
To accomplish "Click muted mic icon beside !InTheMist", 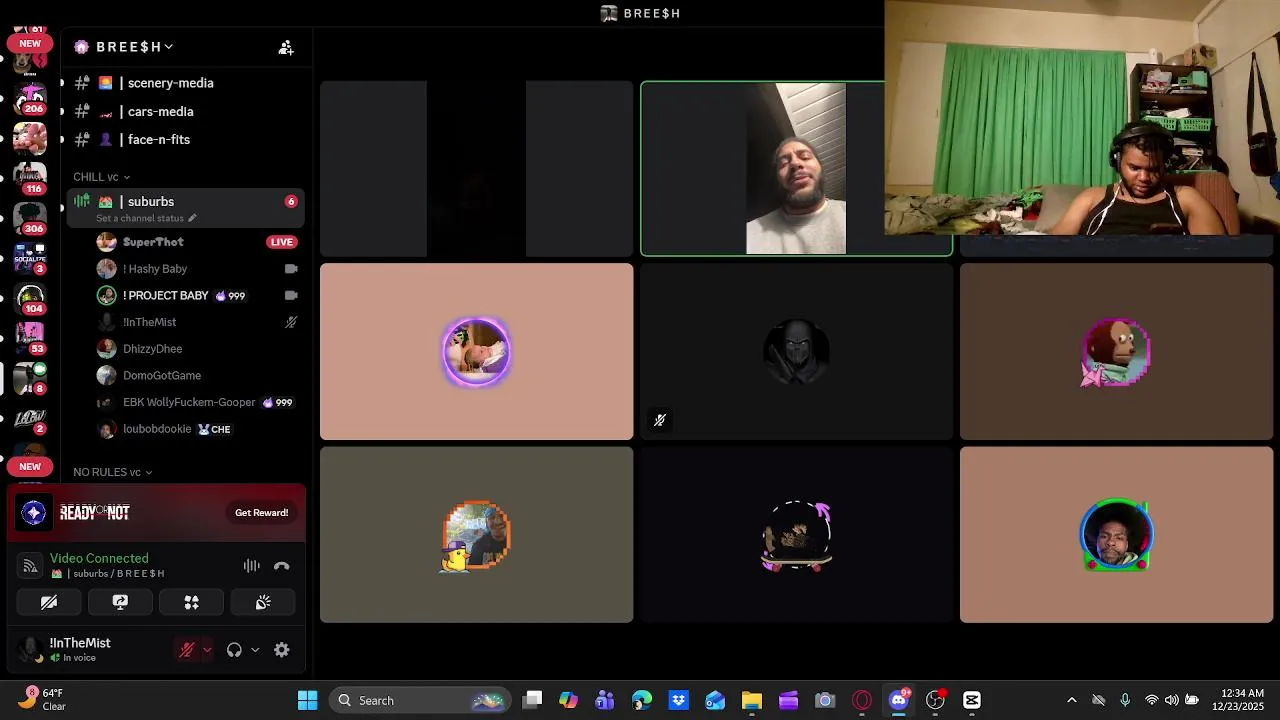I will (x=291, y=322).
